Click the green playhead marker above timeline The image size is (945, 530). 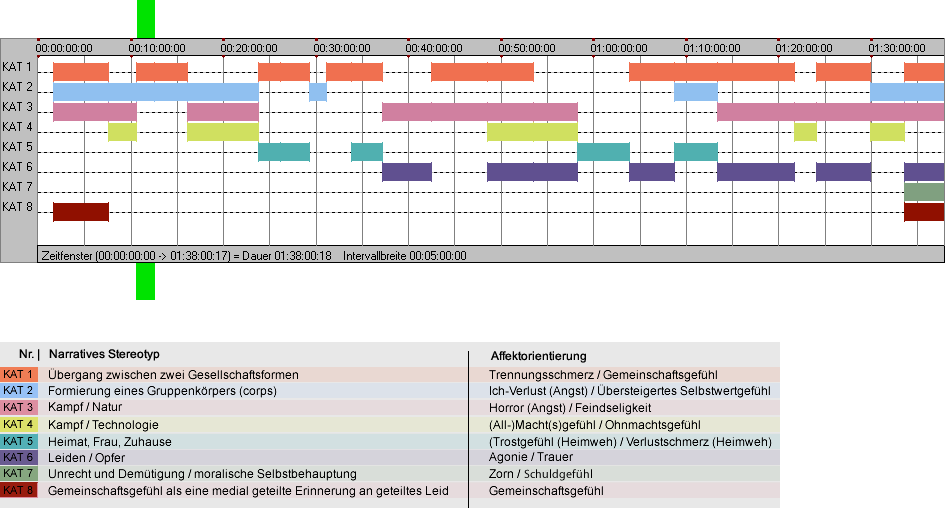tap(146, 19)
